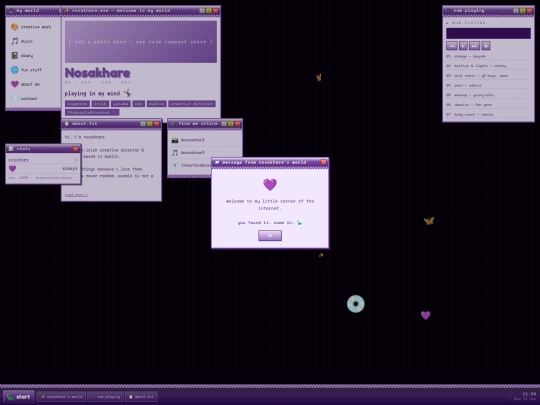Viewport: 540px width, 405px height.
Task: Play the current track in now playing
Action: pos(464,46)
